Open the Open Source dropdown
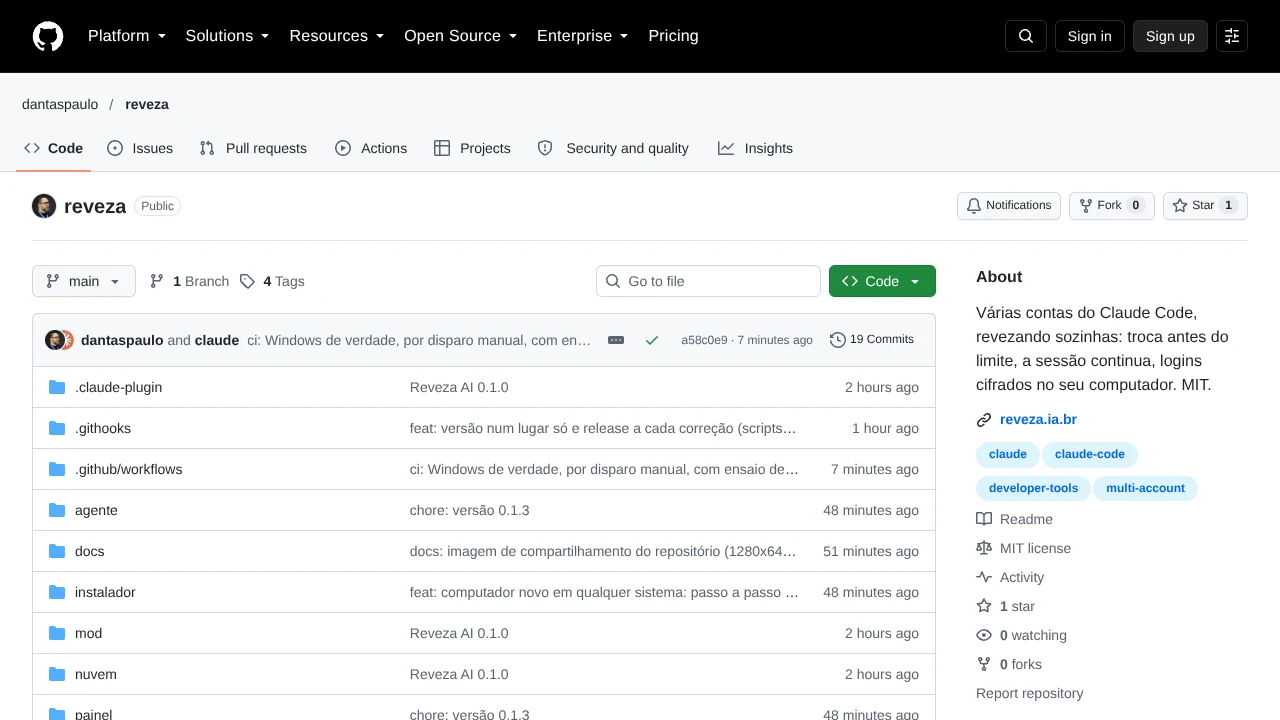The image size is (1280, 720). point(461,36)
